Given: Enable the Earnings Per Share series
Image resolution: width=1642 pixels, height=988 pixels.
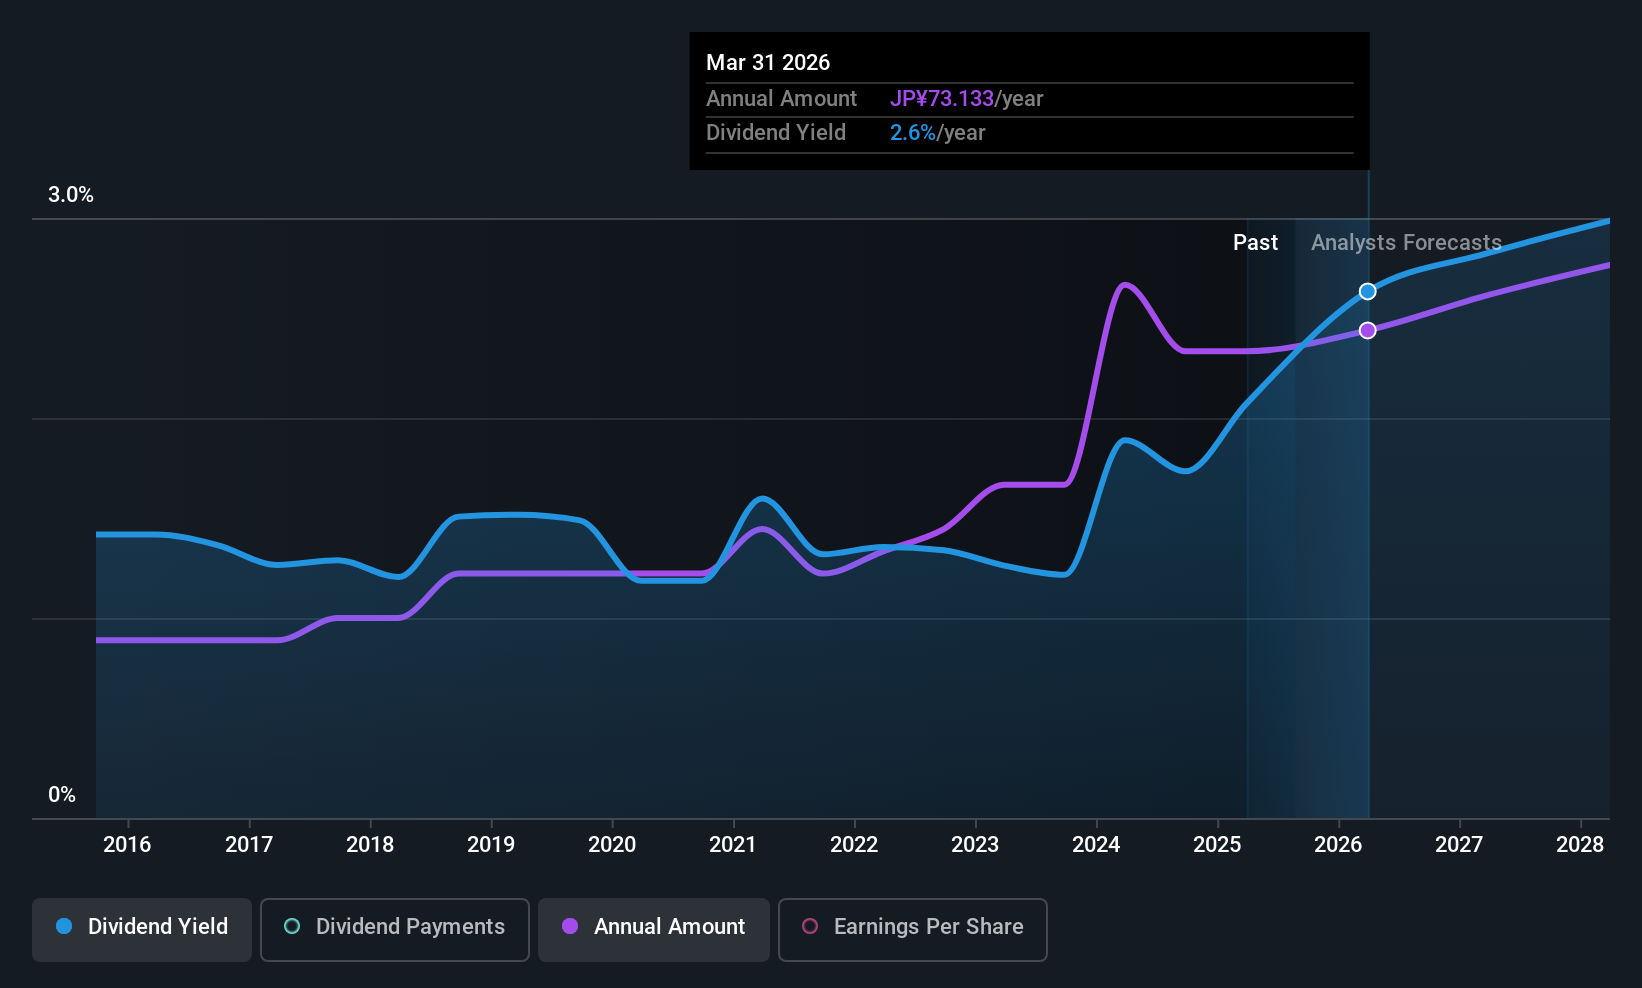Looking at the screenshot, I should pyautogui.click(x=913, y=929).
